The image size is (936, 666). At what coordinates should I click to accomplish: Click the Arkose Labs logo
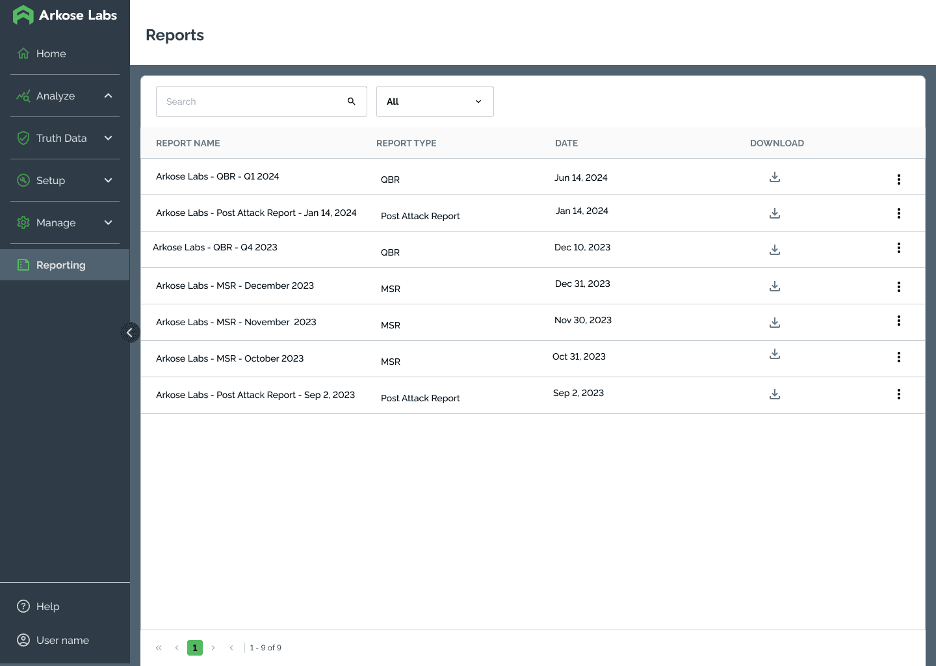click(64, 15)
